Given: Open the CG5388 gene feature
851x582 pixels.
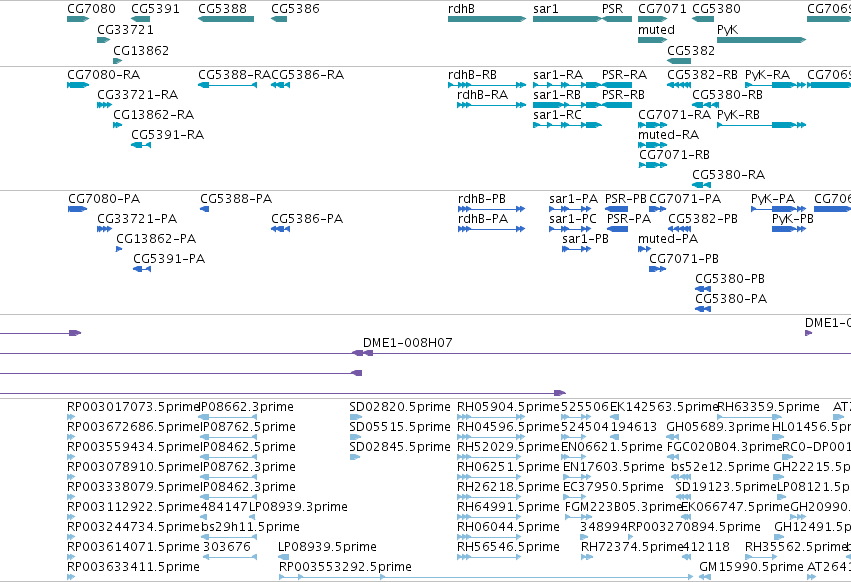Looking at the screenshot, I should (x=226, y=19).
